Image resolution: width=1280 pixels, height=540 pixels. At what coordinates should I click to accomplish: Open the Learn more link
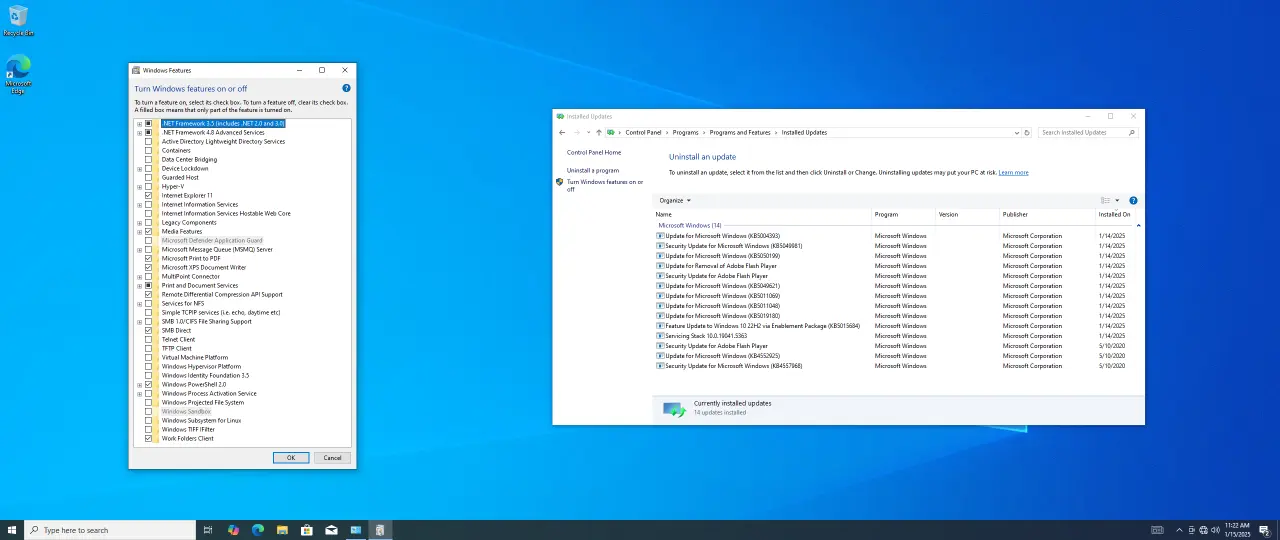pyautogui.click(x=1013, y=172)
